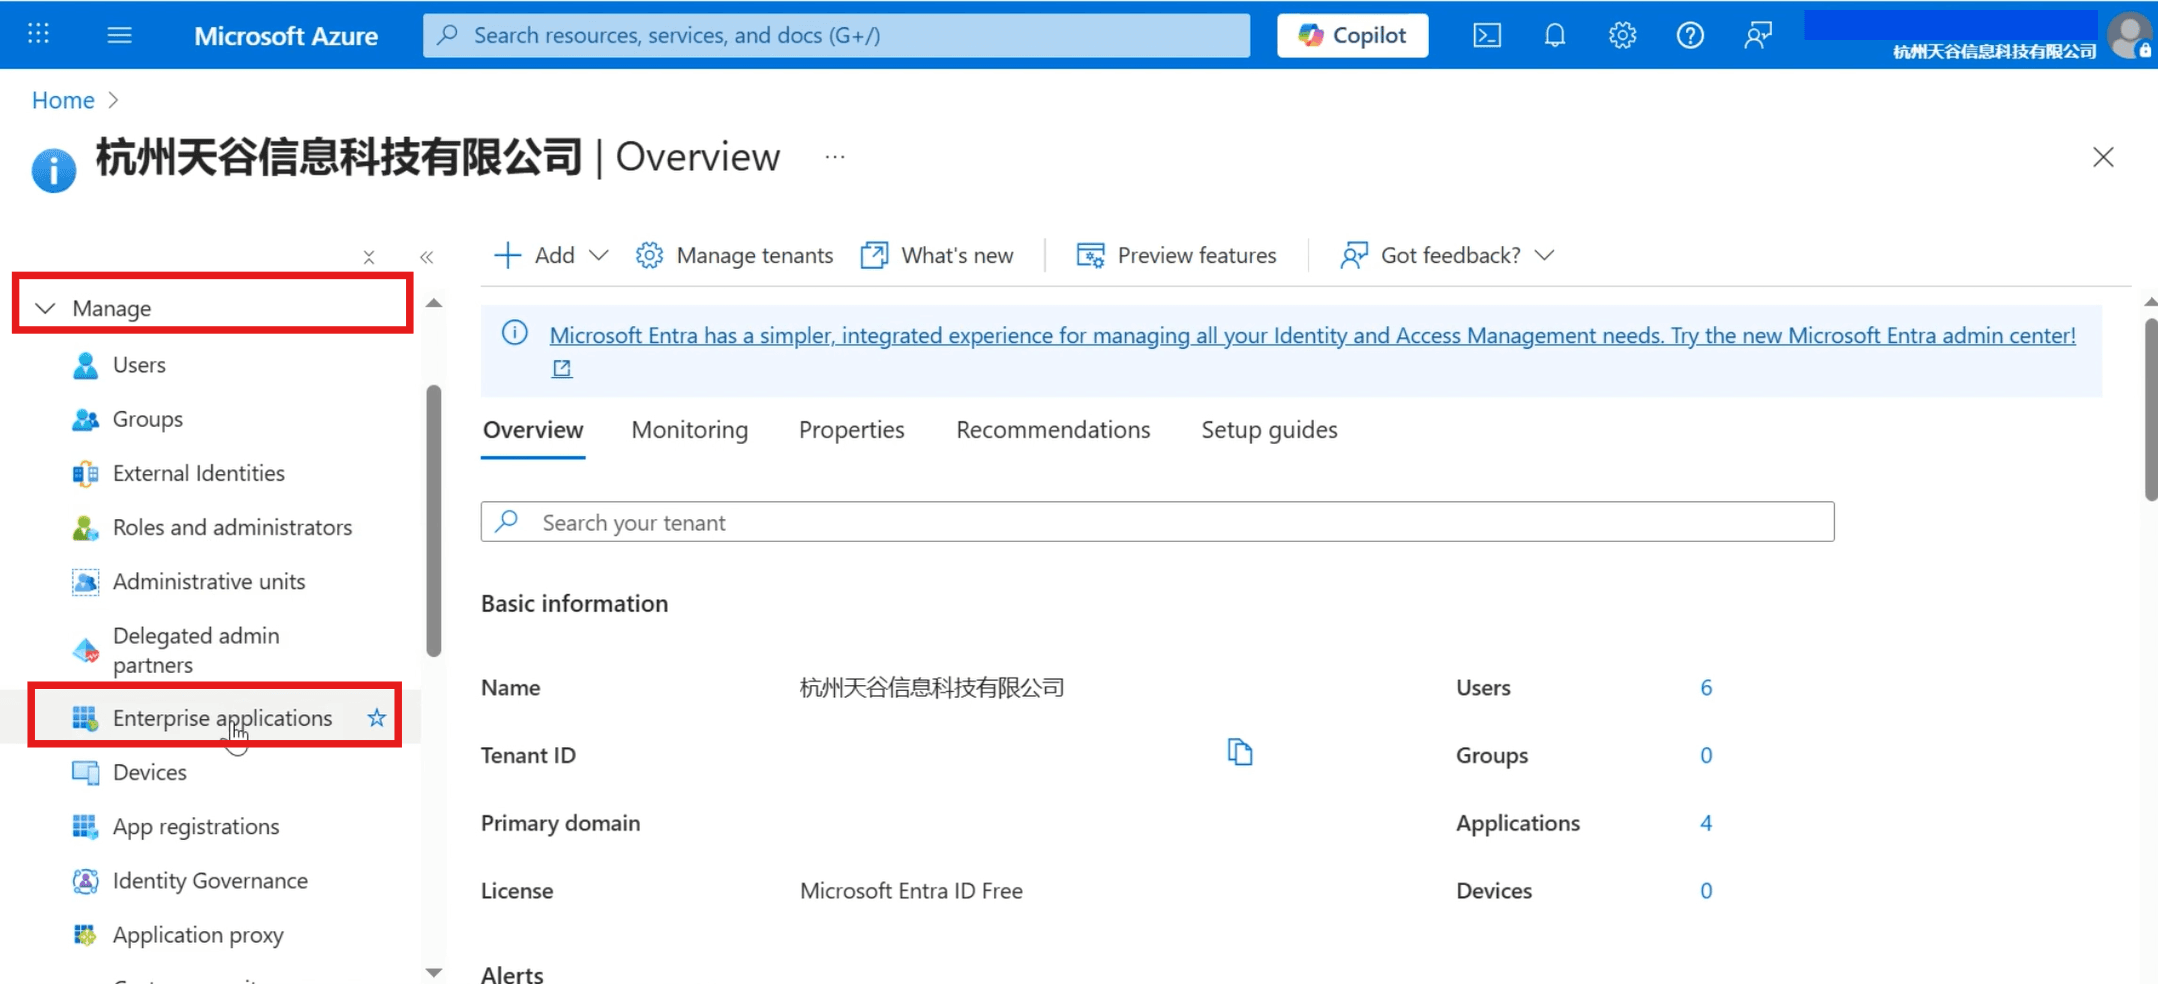Open Users in the sidebar
Viewport: 2158px width, 984px height.
(x=139, y=365)
